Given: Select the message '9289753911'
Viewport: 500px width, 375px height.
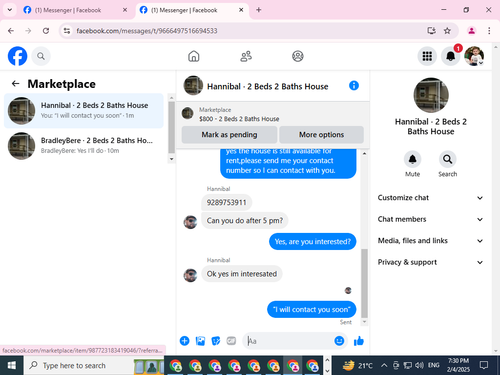Looking at the screenshot, I should (x=226, y=202).
